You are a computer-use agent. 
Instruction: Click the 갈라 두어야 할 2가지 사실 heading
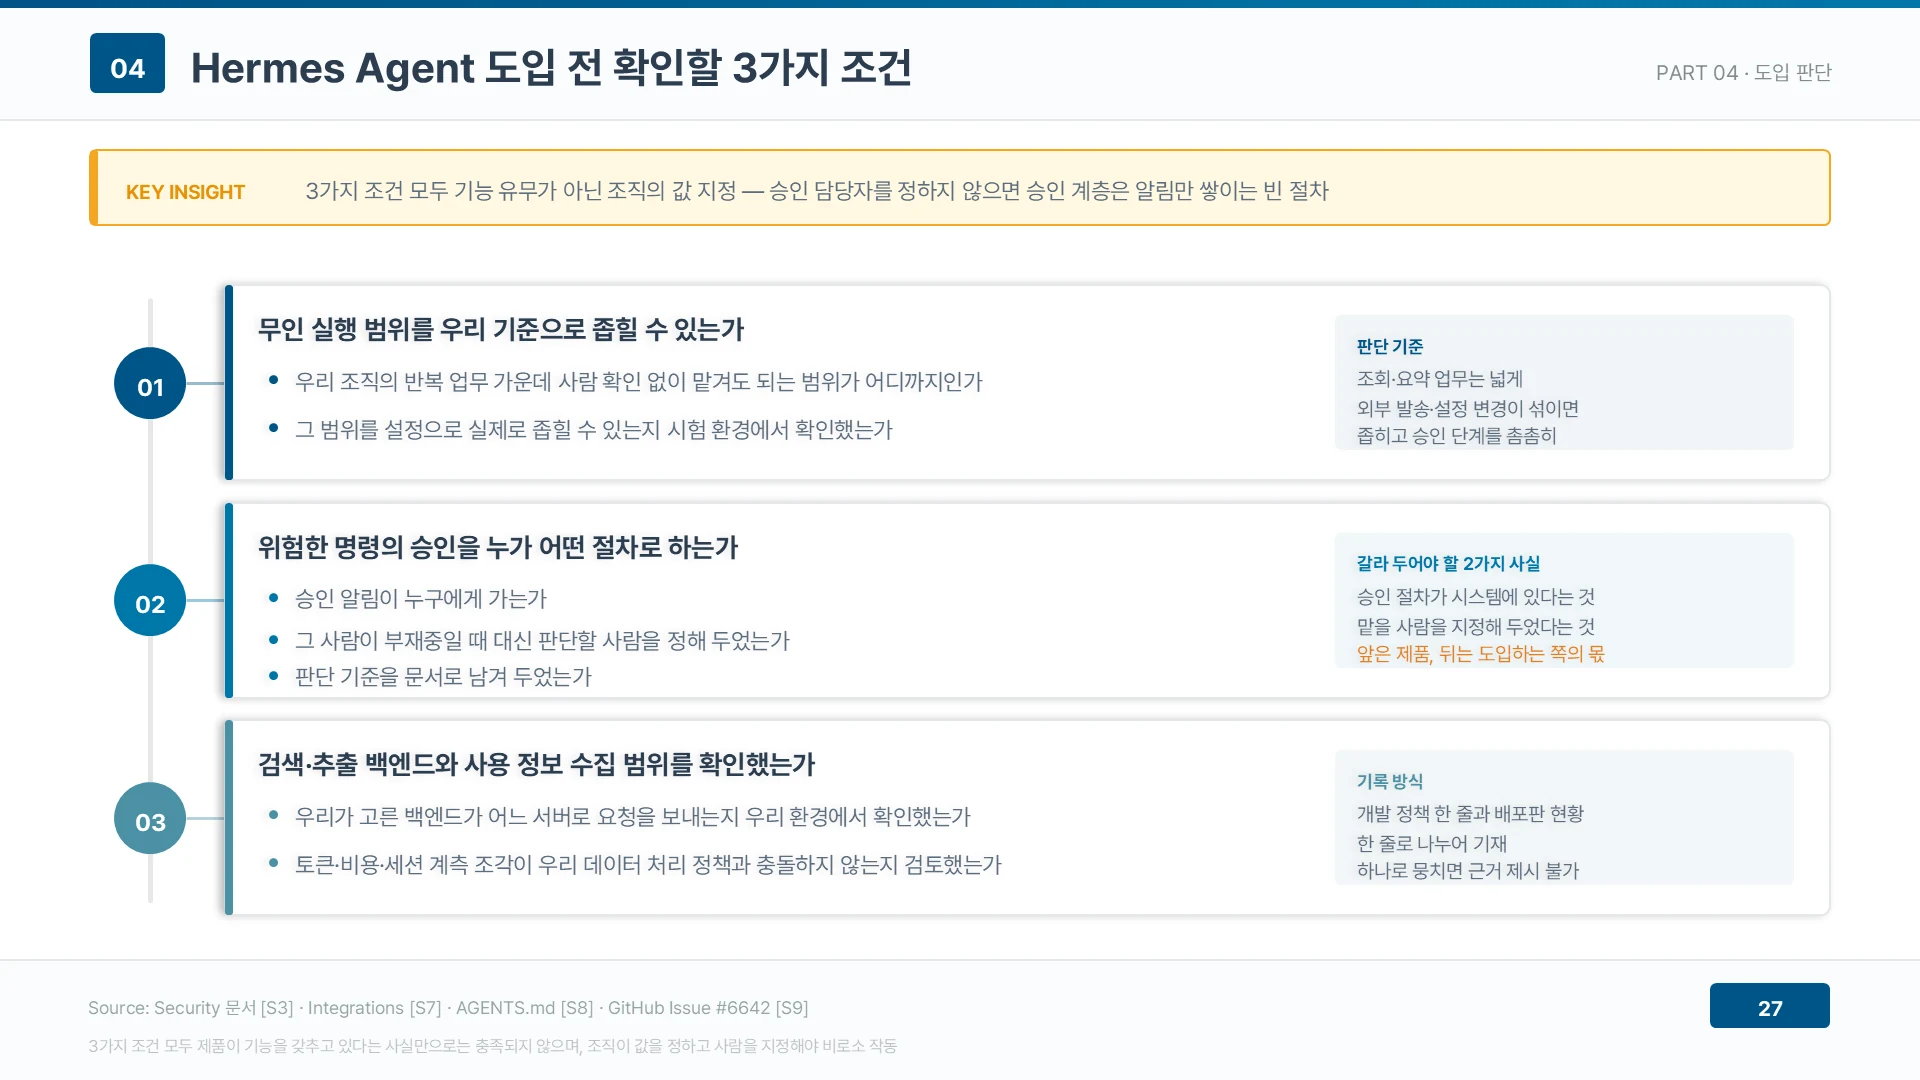1448,563
